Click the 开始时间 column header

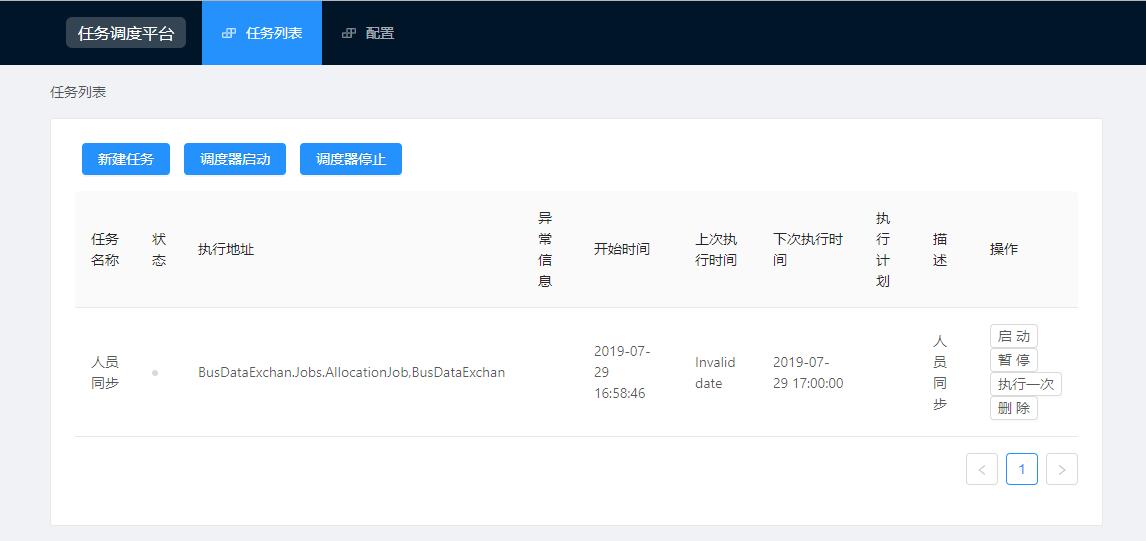pos(621,249)
